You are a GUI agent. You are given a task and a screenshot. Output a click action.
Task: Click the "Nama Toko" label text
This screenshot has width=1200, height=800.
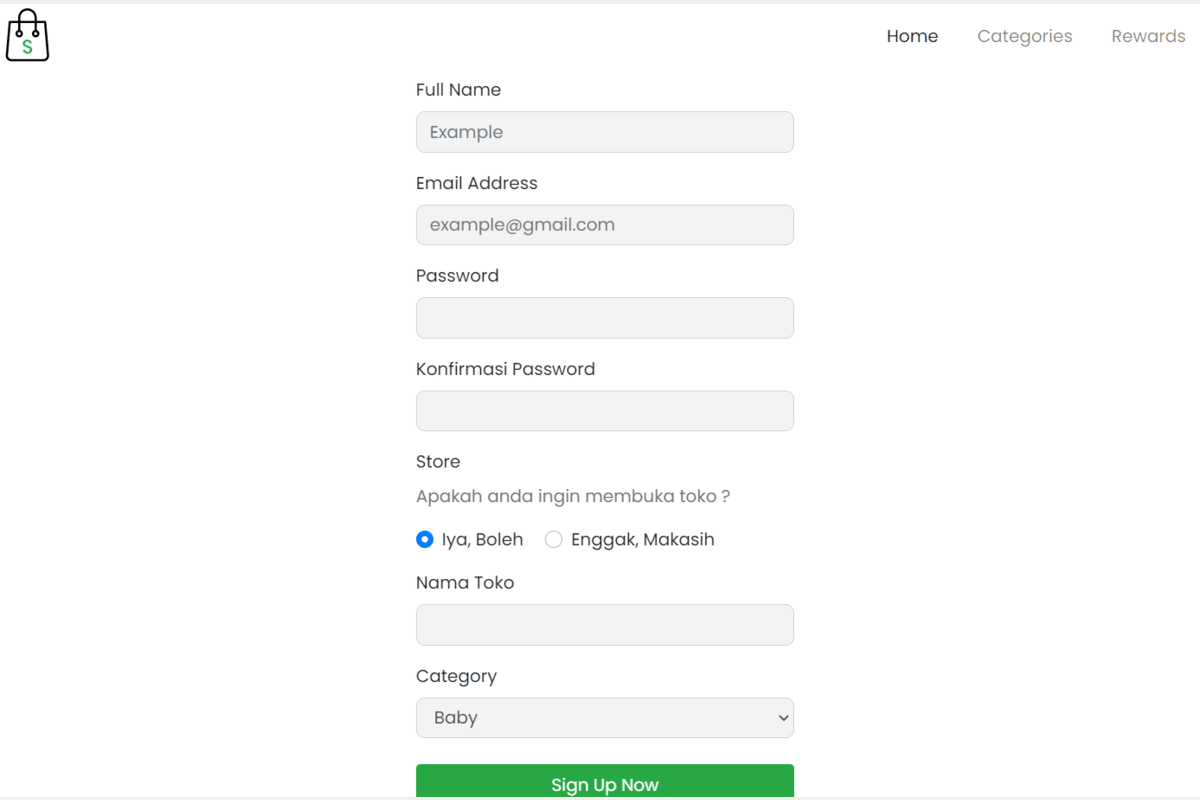pyautogui.click(x=465, y=583)
